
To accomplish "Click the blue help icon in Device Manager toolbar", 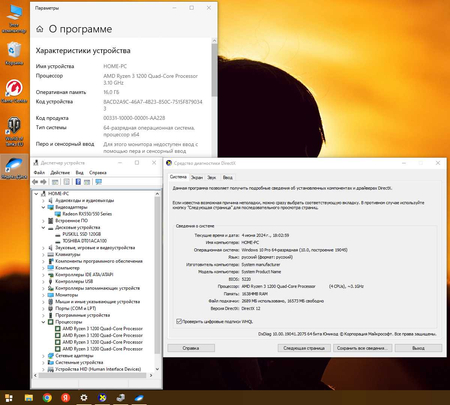I will click(78, 182).
